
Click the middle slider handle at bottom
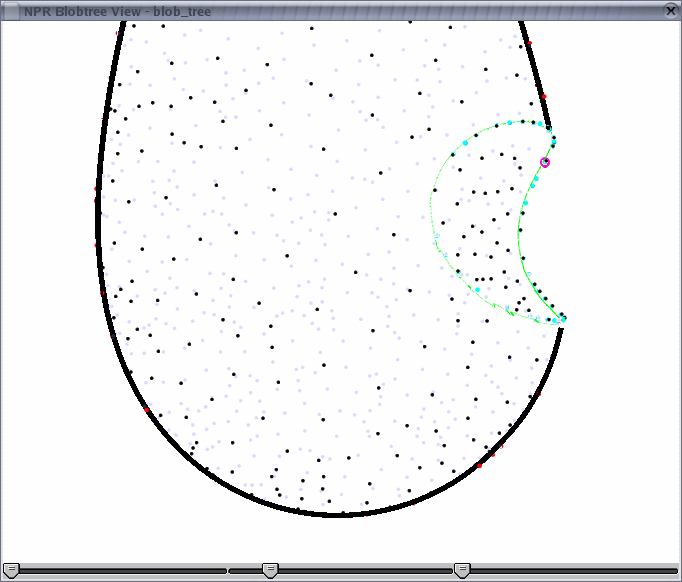tap(270, 570)
